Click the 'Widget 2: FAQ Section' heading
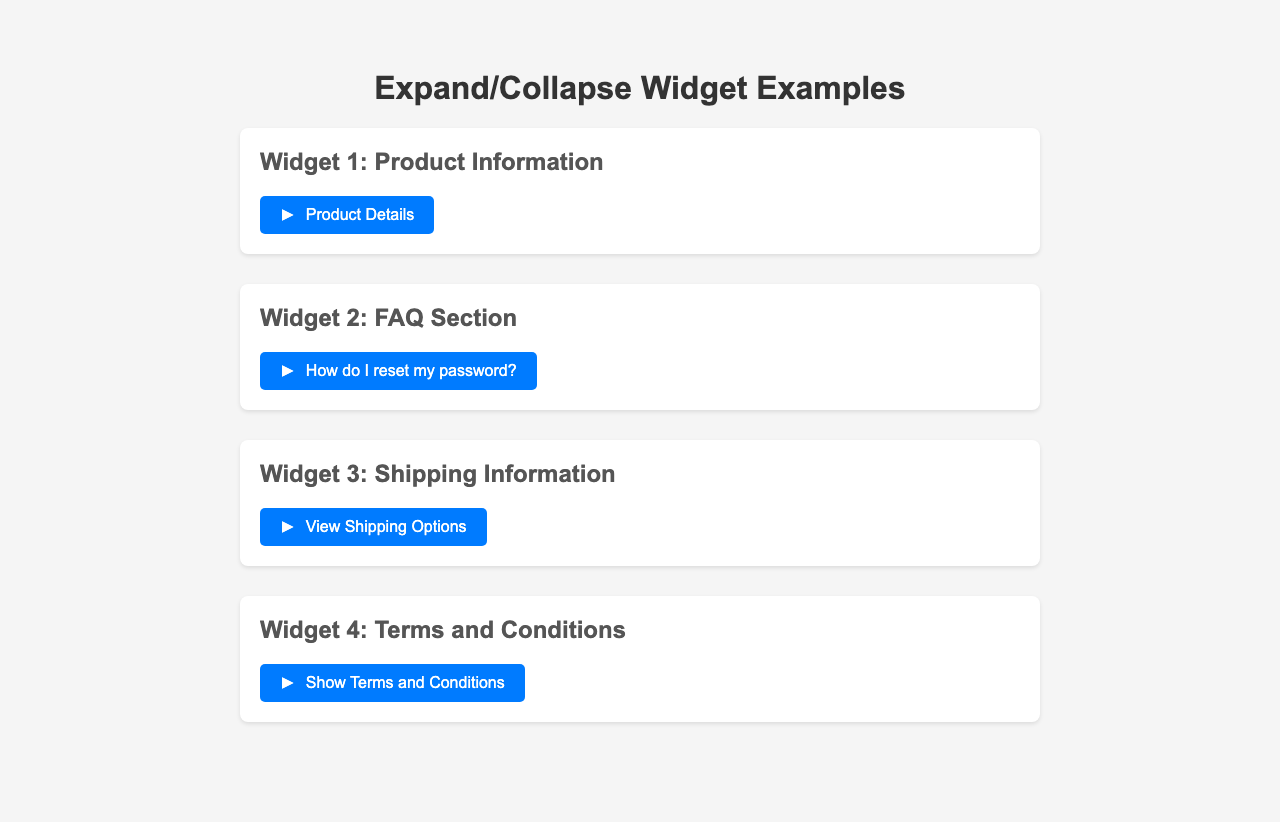 point(388,318)
